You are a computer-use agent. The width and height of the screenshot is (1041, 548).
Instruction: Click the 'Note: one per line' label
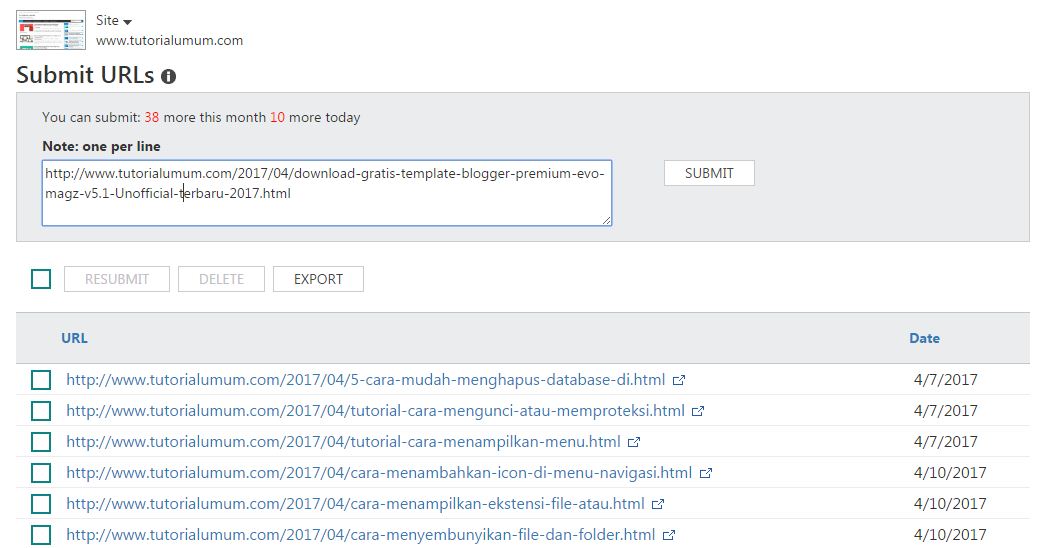[x=102, y=147]
